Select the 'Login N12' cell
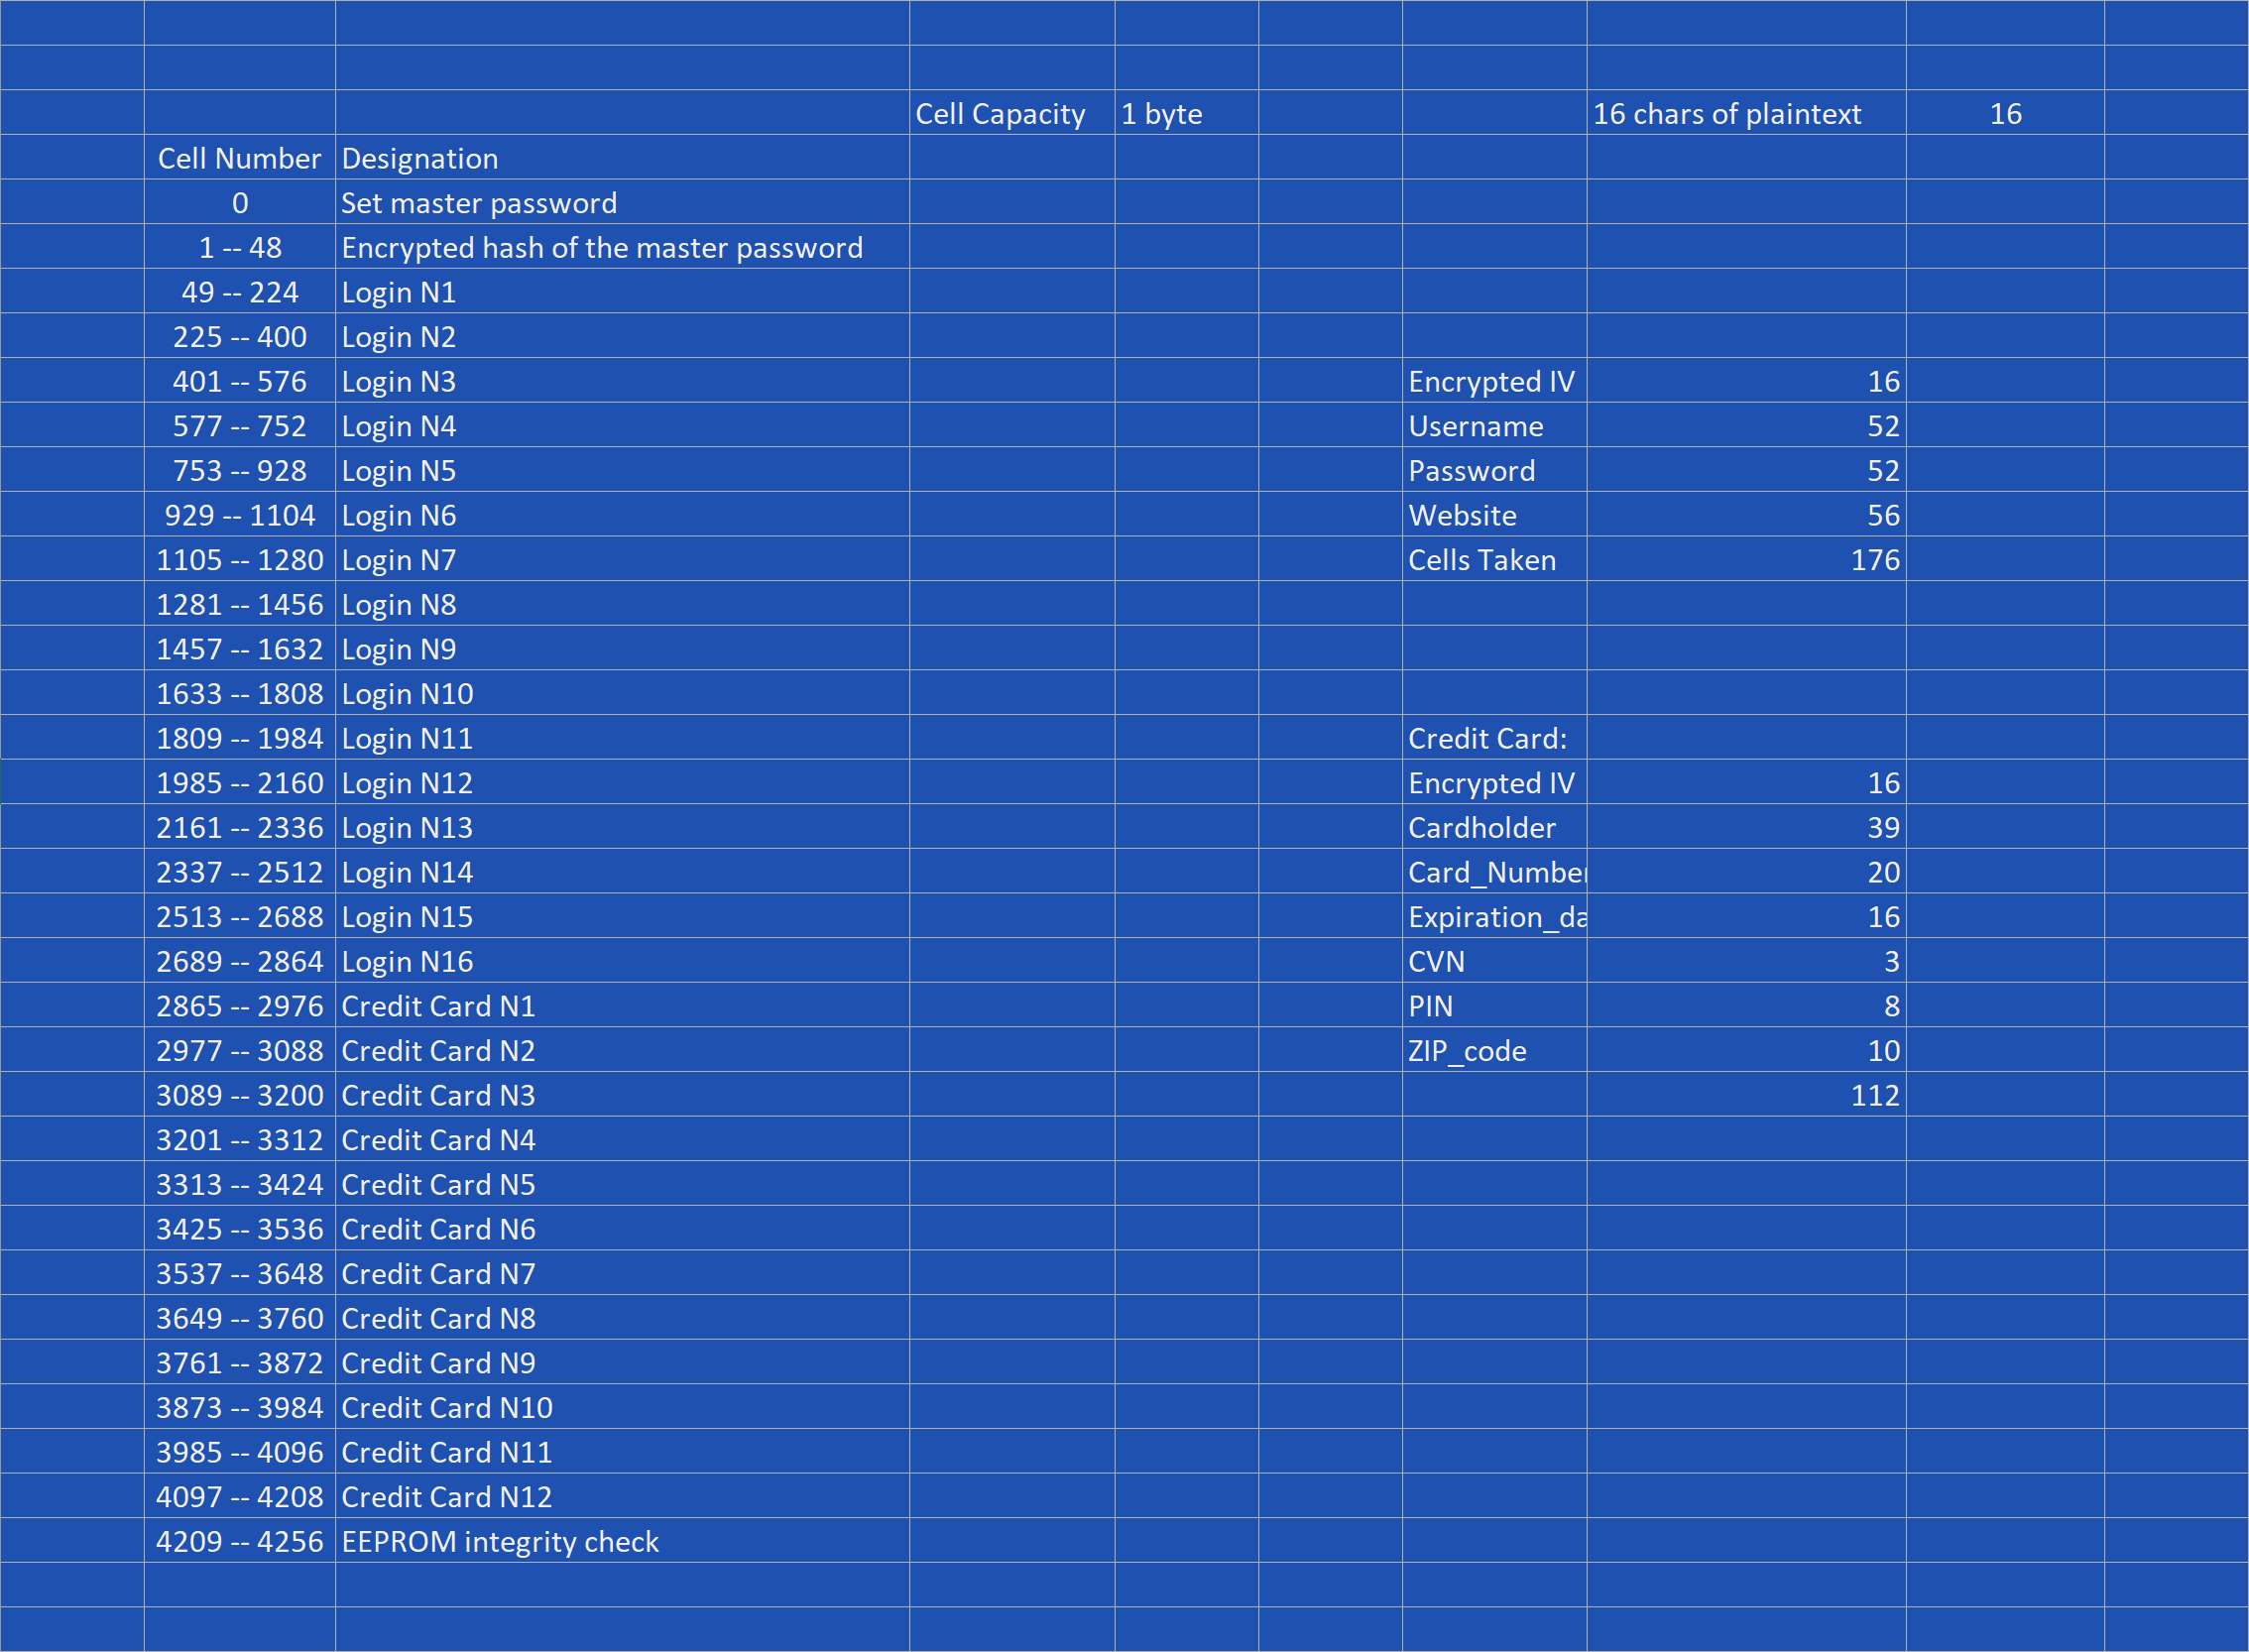2249x1652 pixels. point(622,782)
